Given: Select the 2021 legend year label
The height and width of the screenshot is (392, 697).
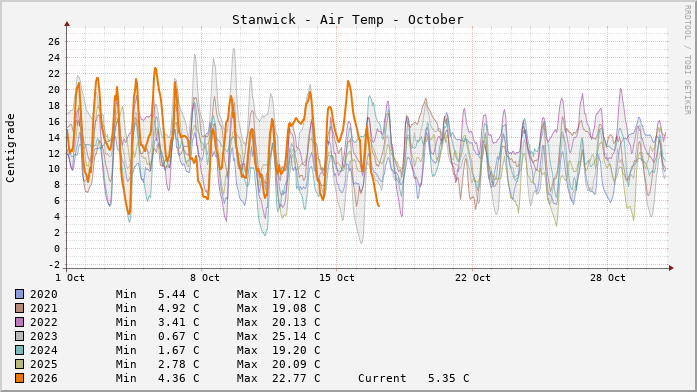Looking at the screenshot, I should pos(44,308).
